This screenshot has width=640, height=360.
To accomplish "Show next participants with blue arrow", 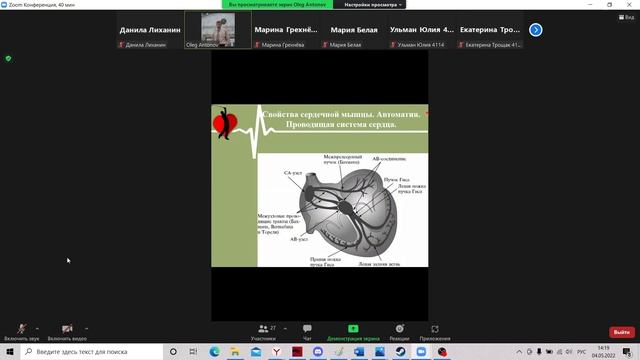I will pos(536,30).
